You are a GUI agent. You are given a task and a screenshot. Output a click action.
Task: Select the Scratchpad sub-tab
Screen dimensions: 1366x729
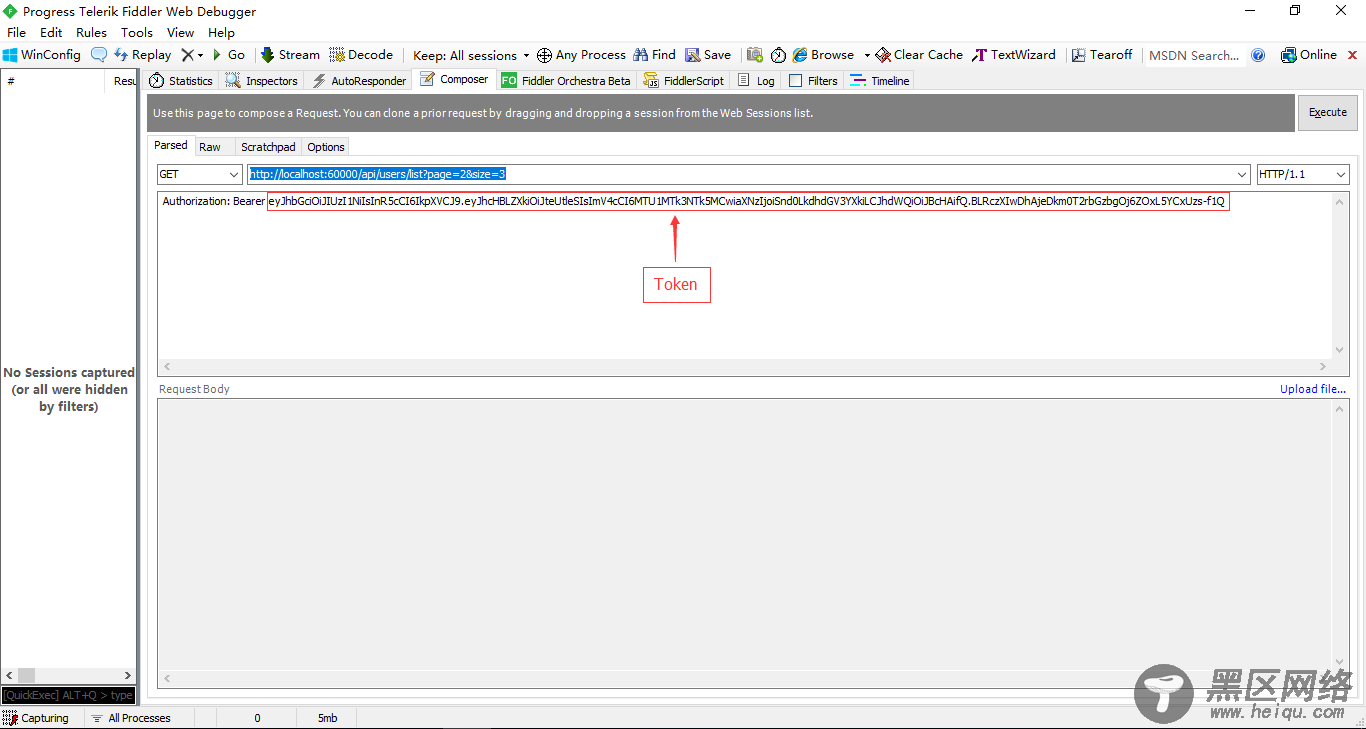[x=268, y=147]
